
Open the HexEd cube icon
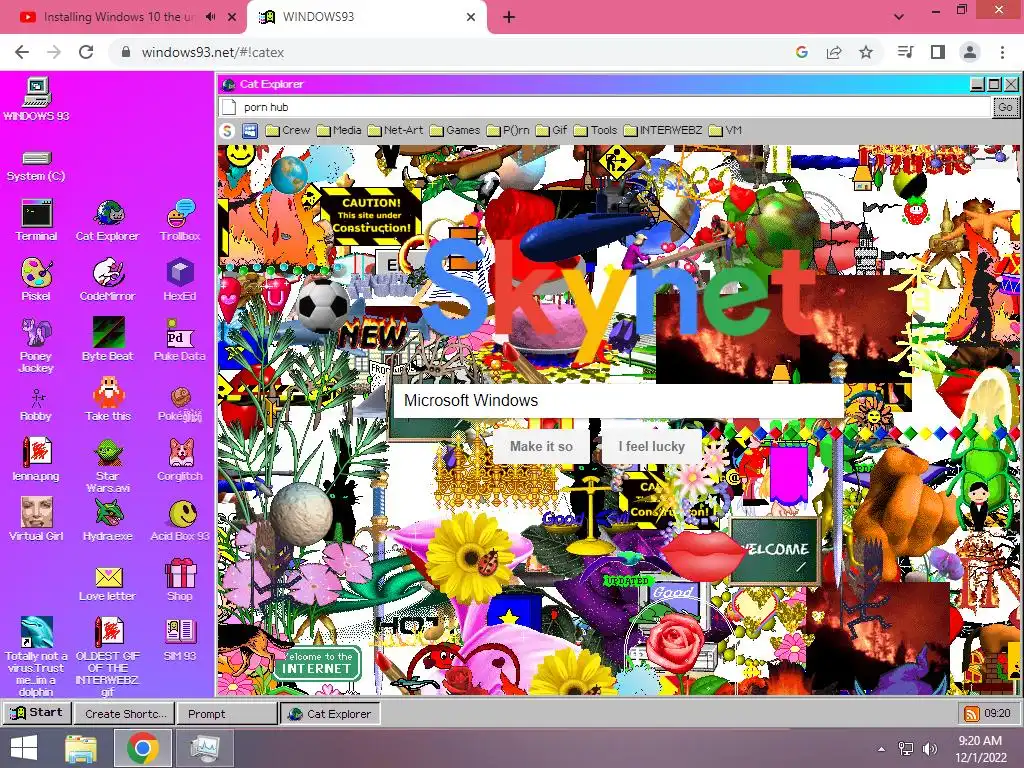(180, 280)
